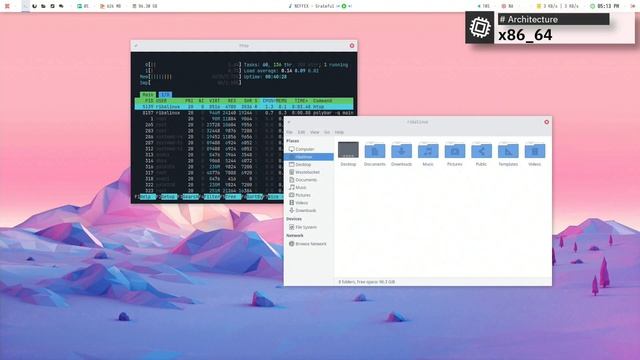The image size is (640, 360).
Task: Click F2 Setup in htop footer
Action: 167,197
